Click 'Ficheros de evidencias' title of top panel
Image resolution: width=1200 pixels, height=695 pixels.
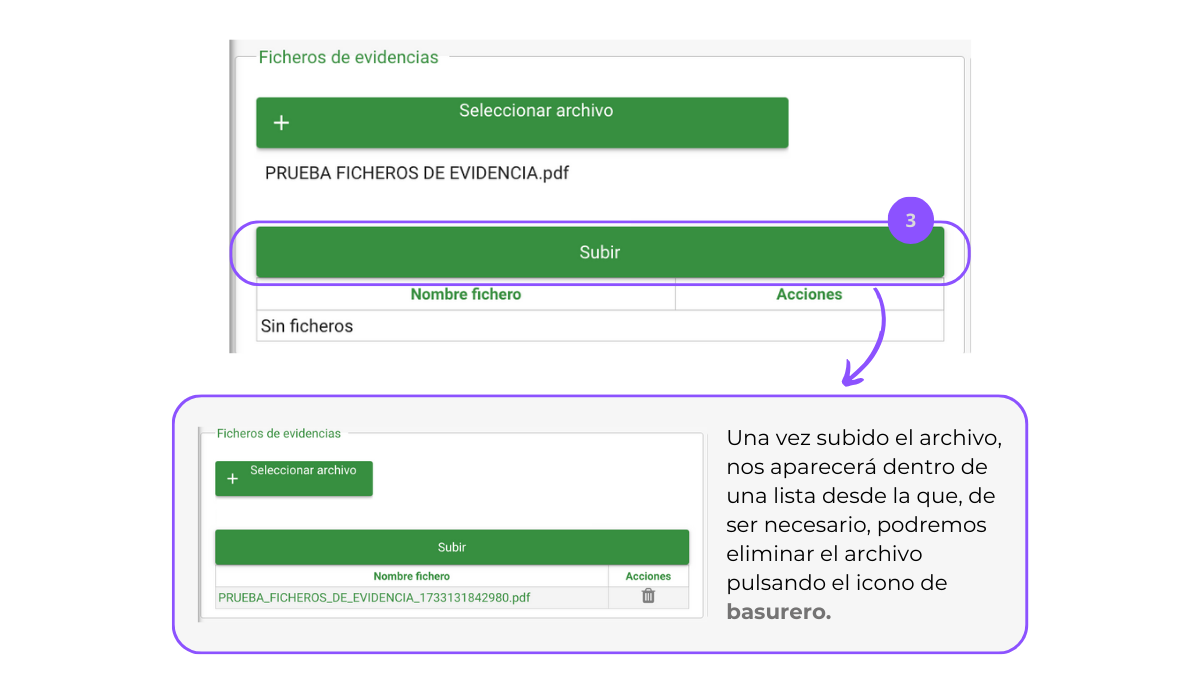[x=348, y=57]
